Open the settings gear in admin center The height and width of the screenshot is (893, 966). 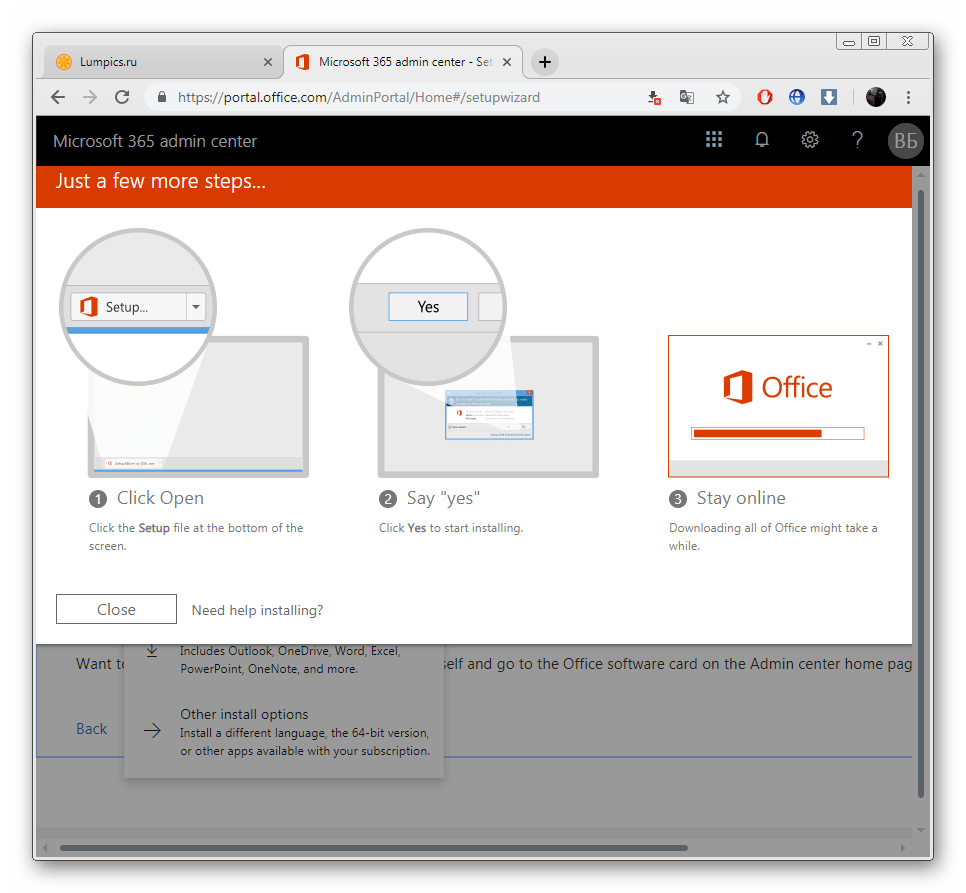tap(810, 140)
